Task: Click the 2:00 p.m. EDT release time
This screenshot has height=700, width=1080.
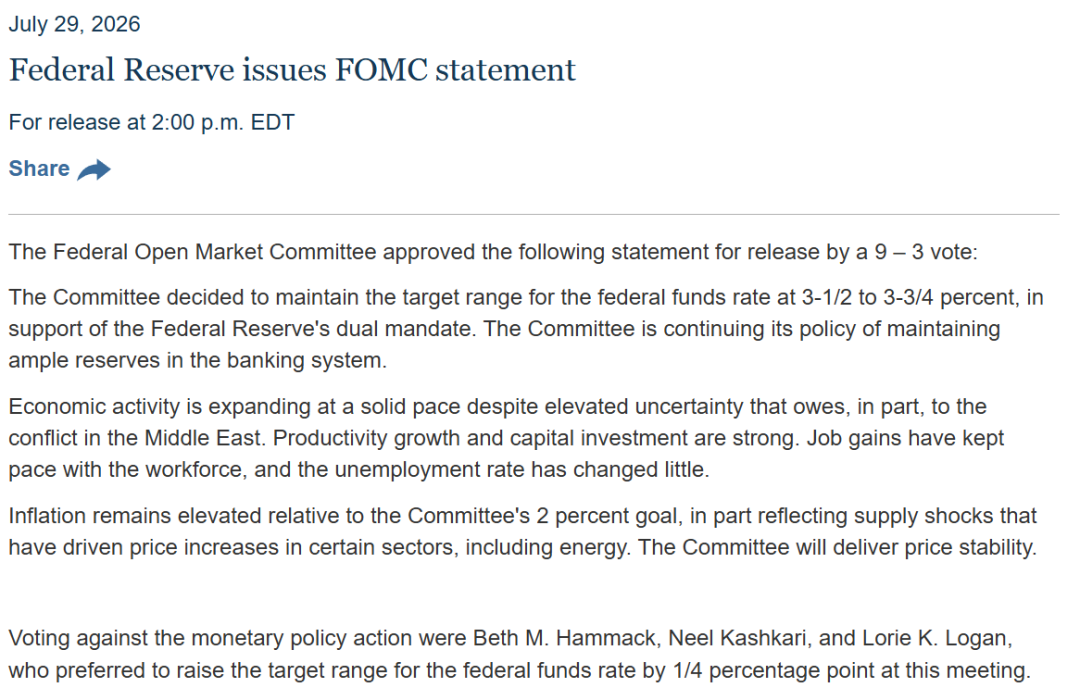Action: pyautogui.click(x=223, y=123)
